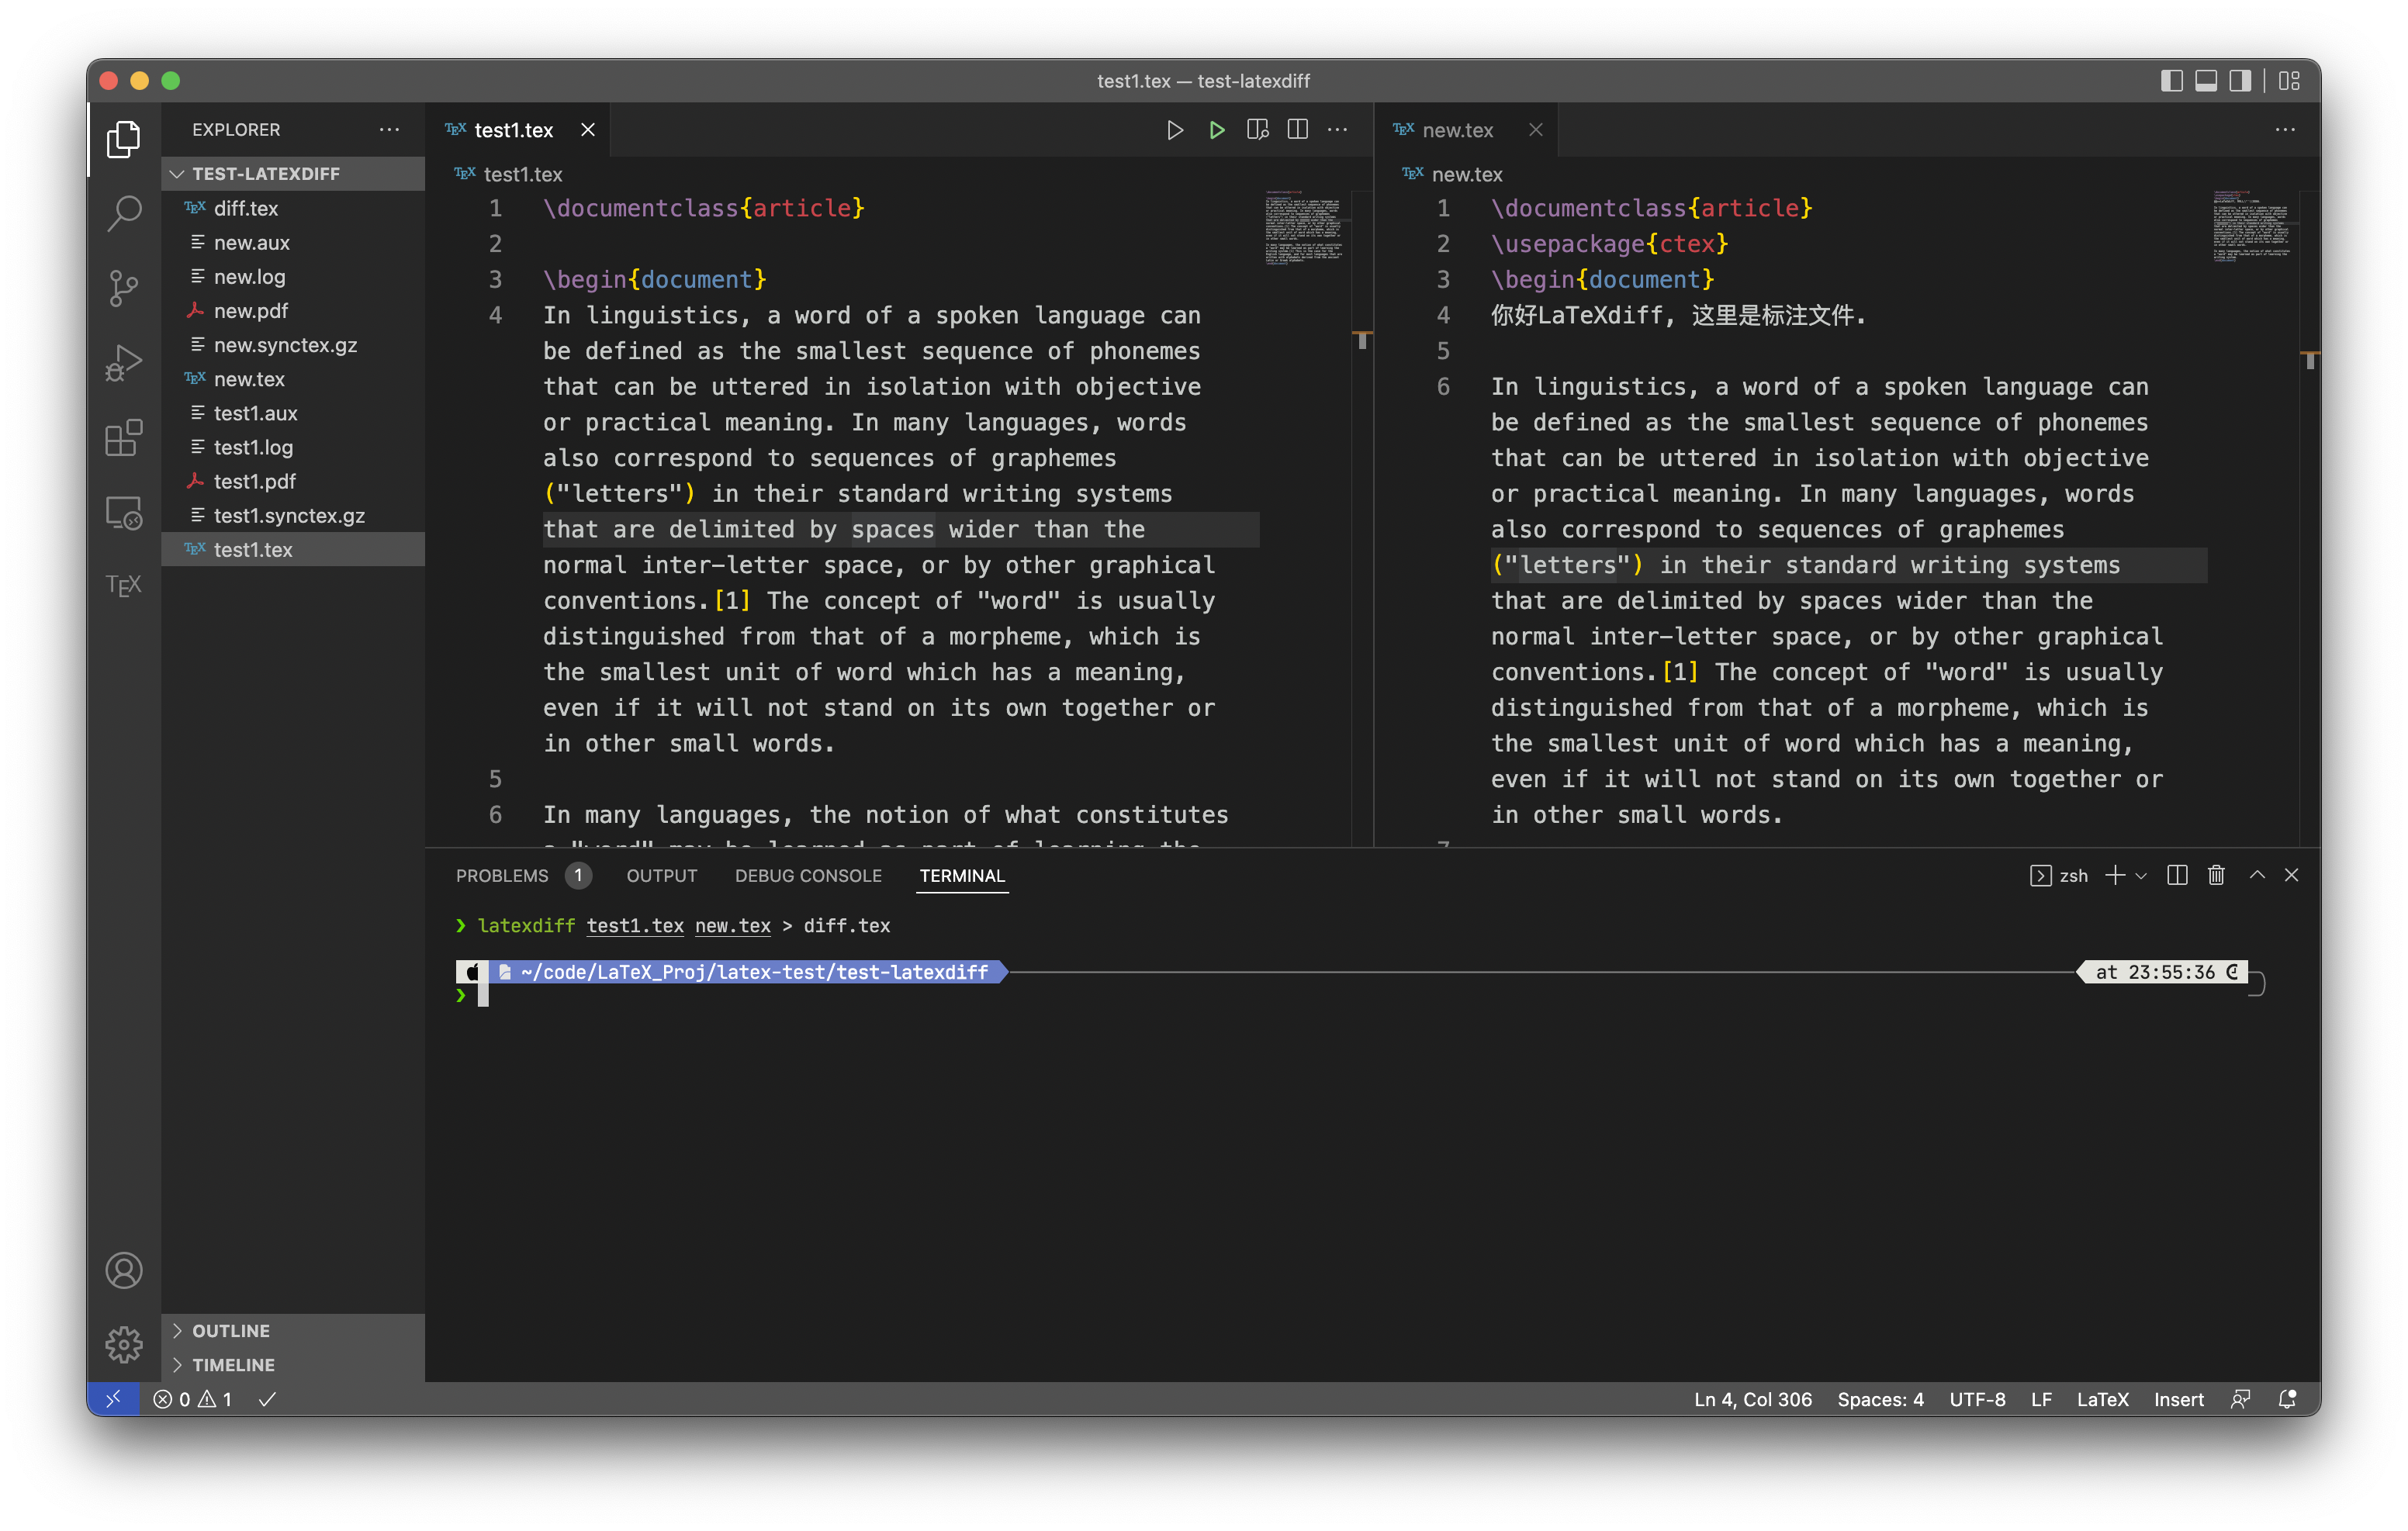Image resolution: width=2408 pixels, height=1531 pixels.
Task: Open the Search view in activity bar
Action: click(x=123, y=213)
